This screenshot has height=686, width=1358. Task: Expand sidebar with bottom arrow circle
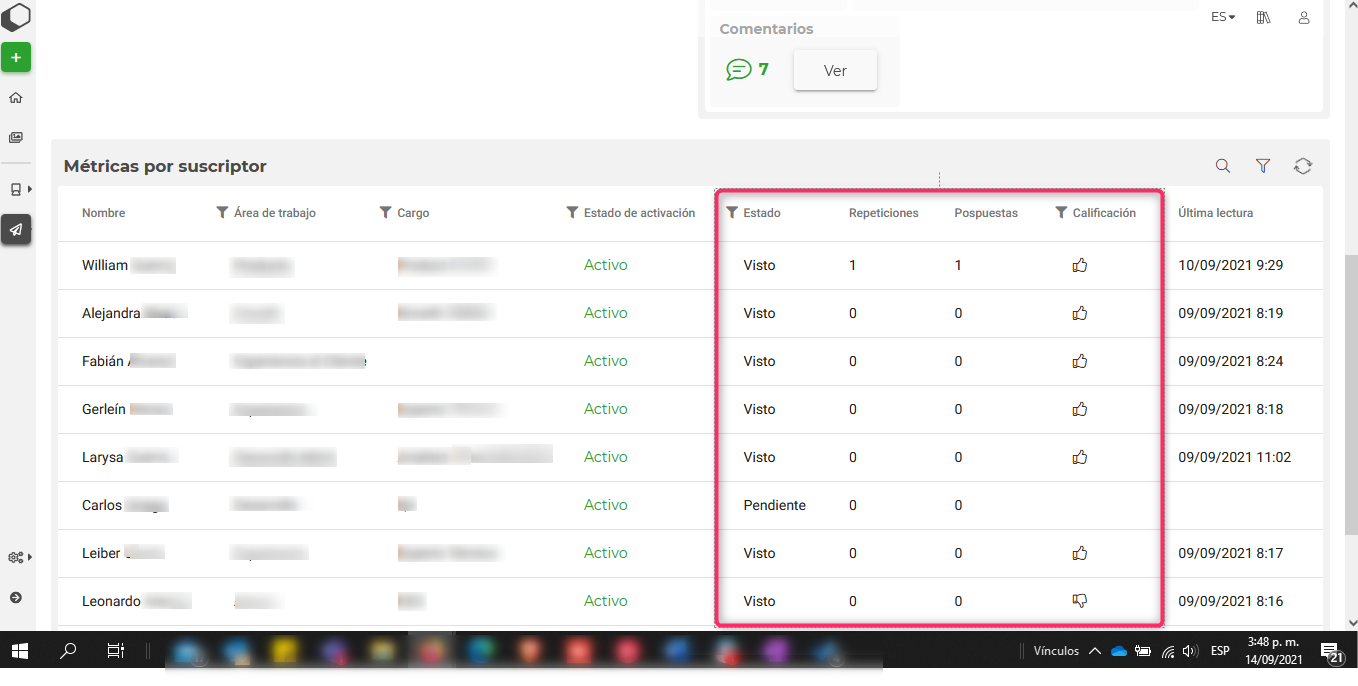click(x=16, y=597)
